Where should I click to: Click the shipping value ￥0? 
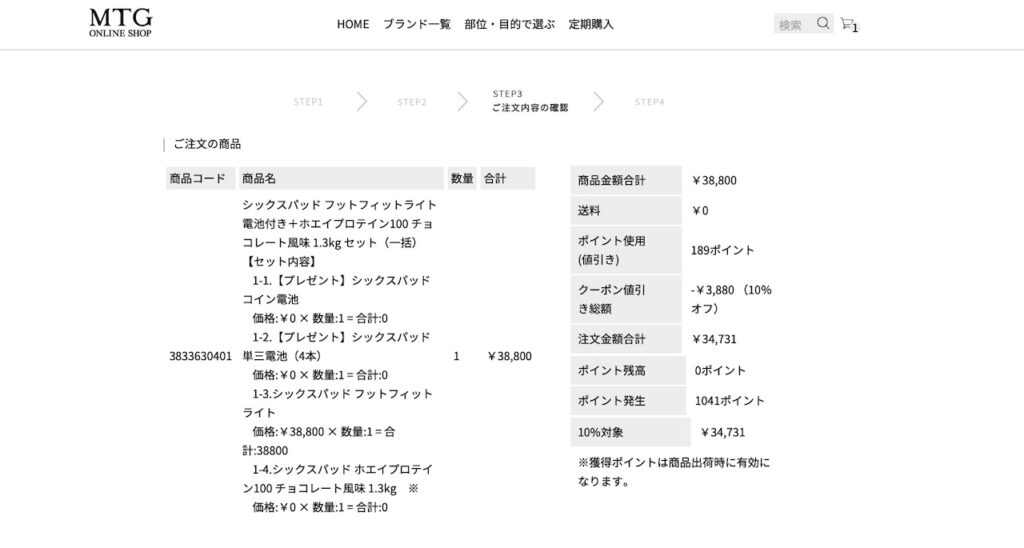point(699,211)
